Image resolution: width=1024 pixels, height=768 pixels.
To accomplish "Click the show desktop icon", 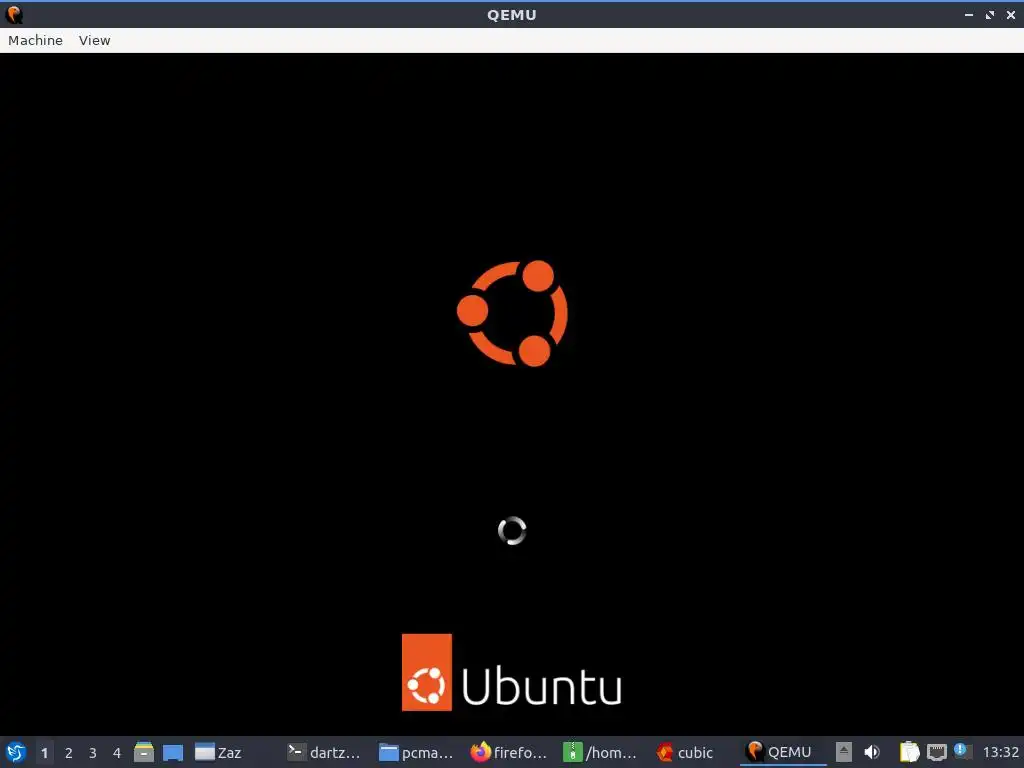I will pos(173,752).
